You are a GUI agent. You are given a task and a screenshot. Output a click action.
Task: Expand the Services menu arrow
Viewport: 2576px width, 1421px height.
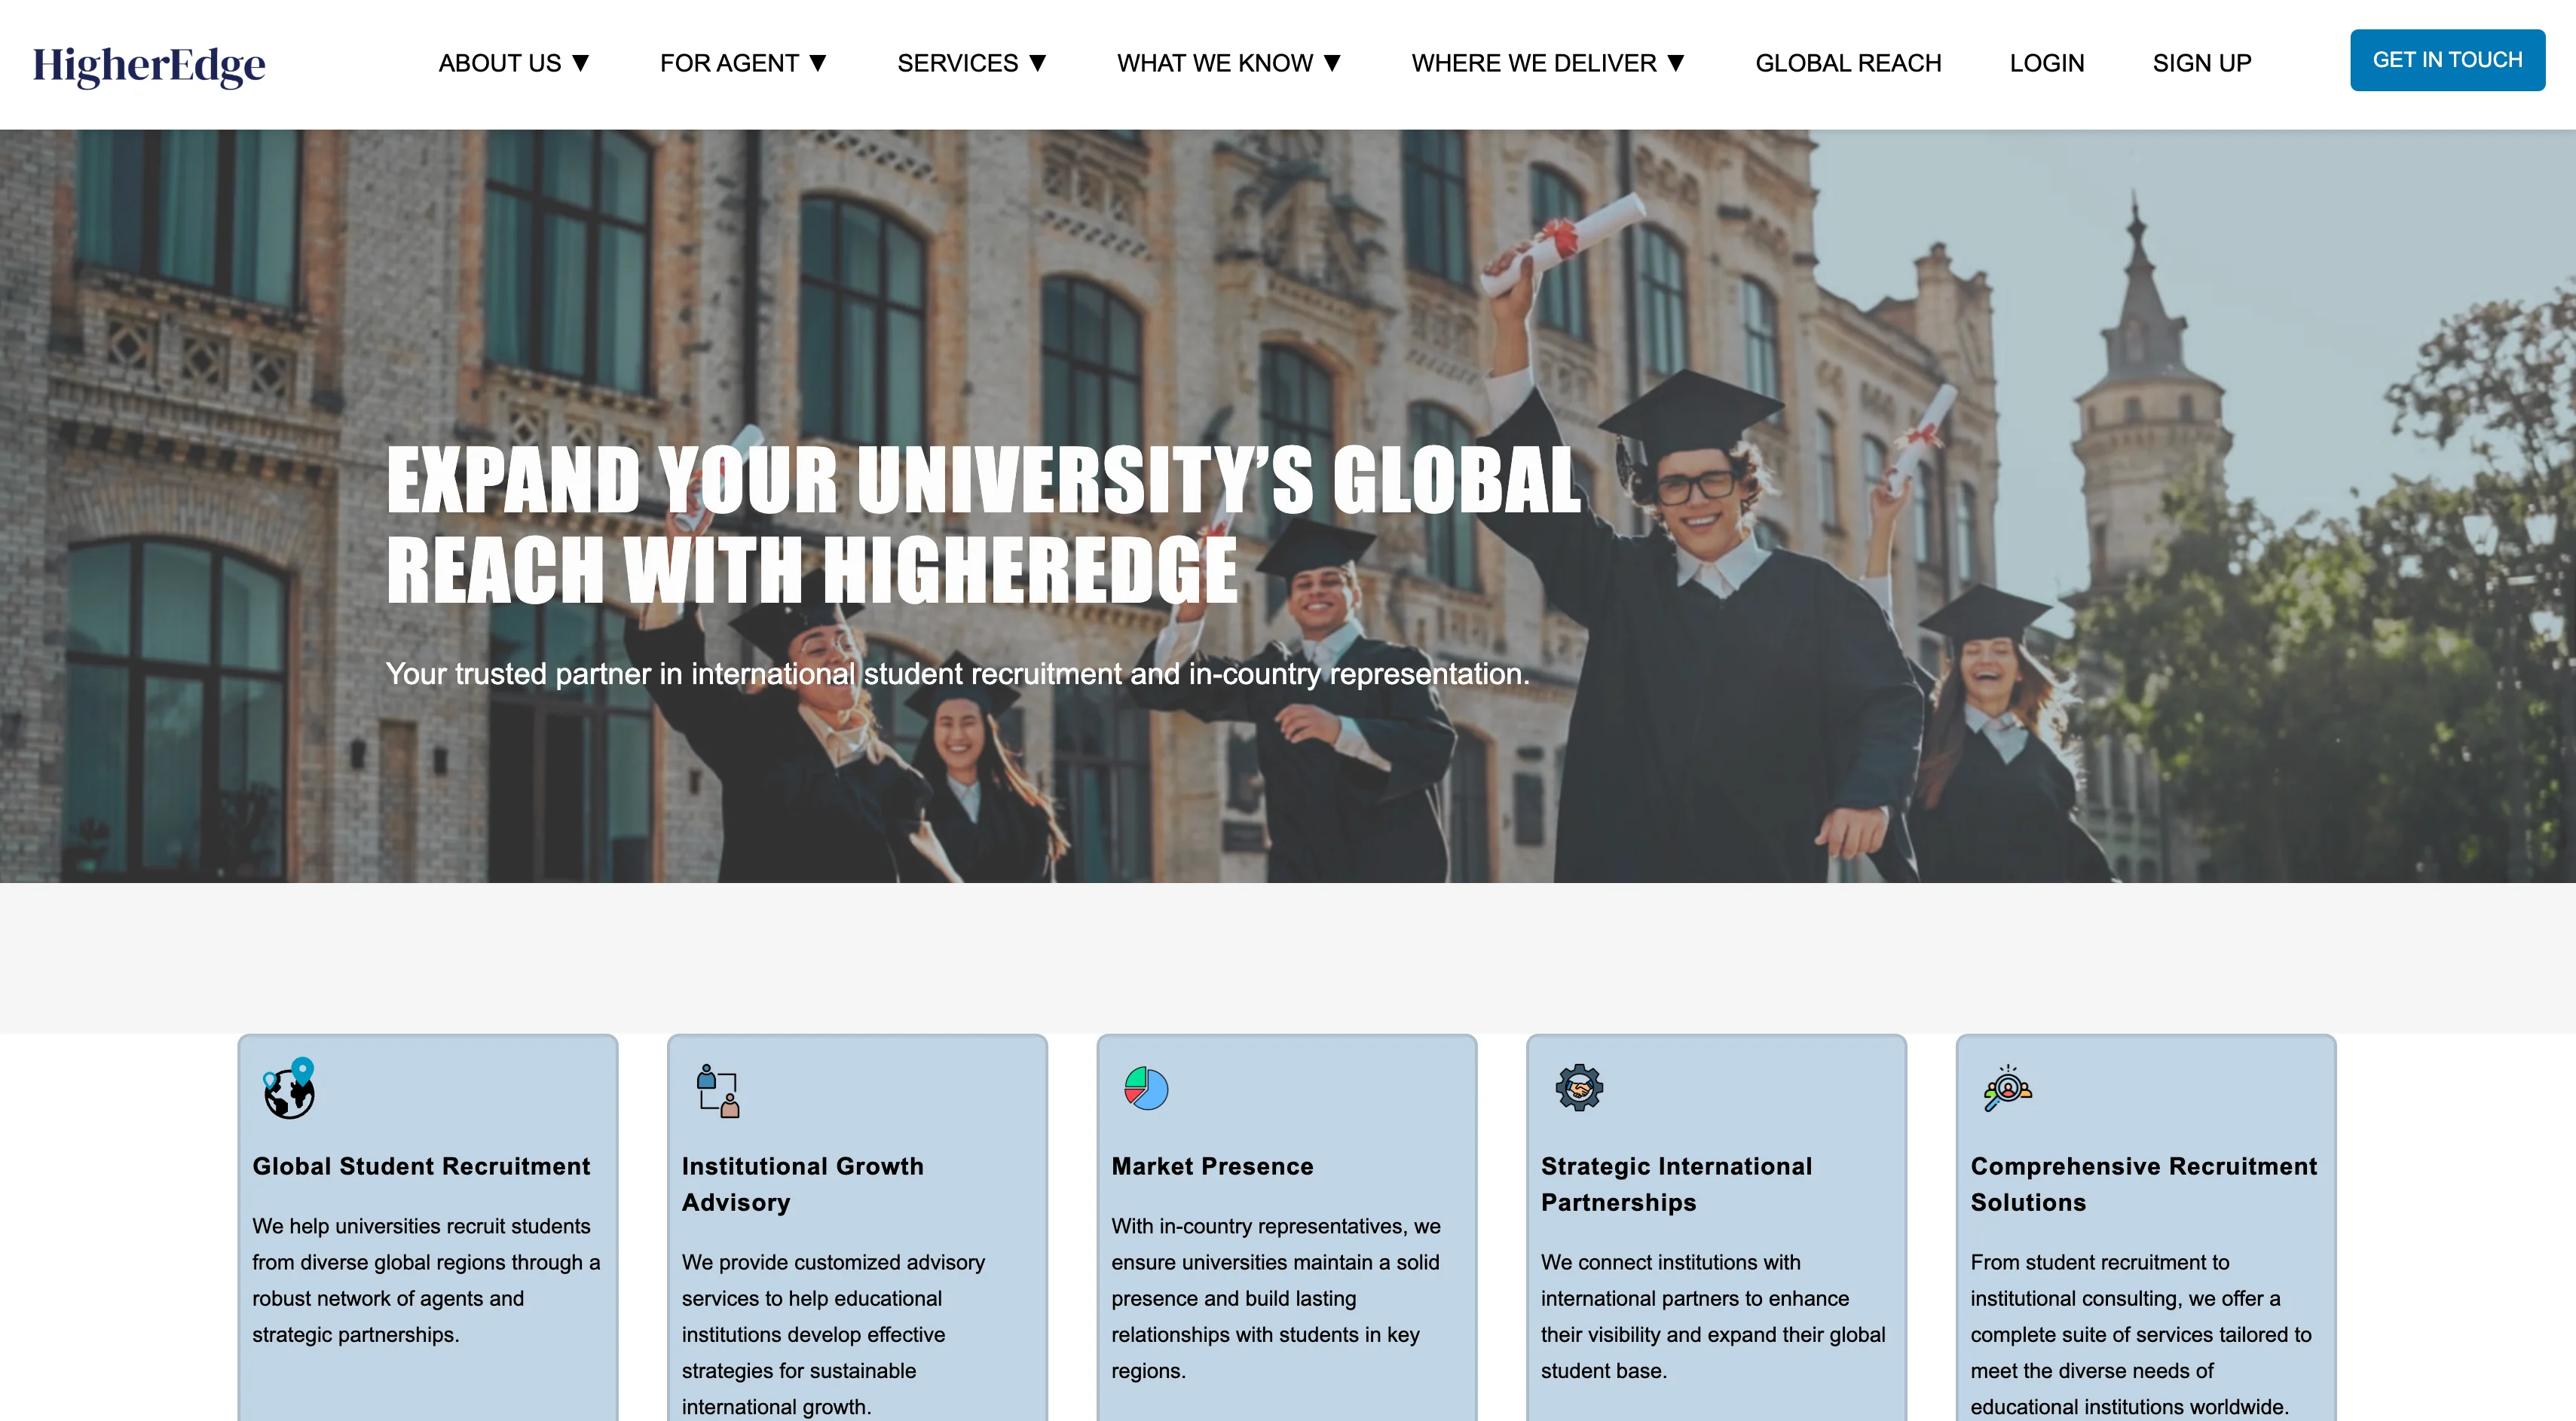click(x=1038, y=63)
